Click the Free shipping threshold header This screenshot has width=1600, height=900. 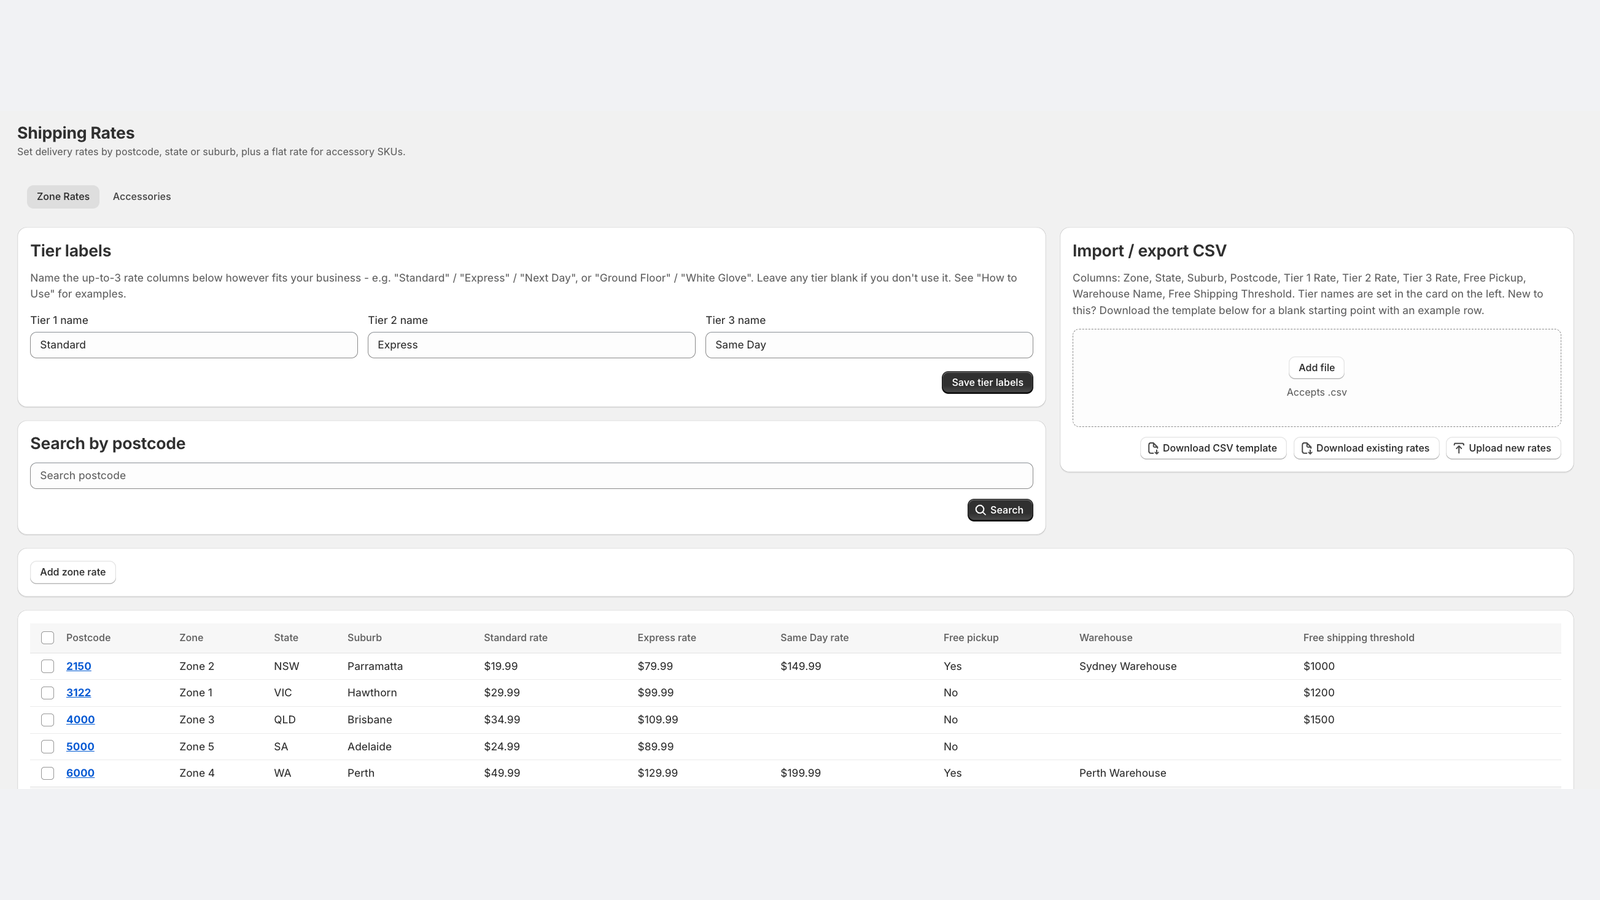coord(1358,638)
